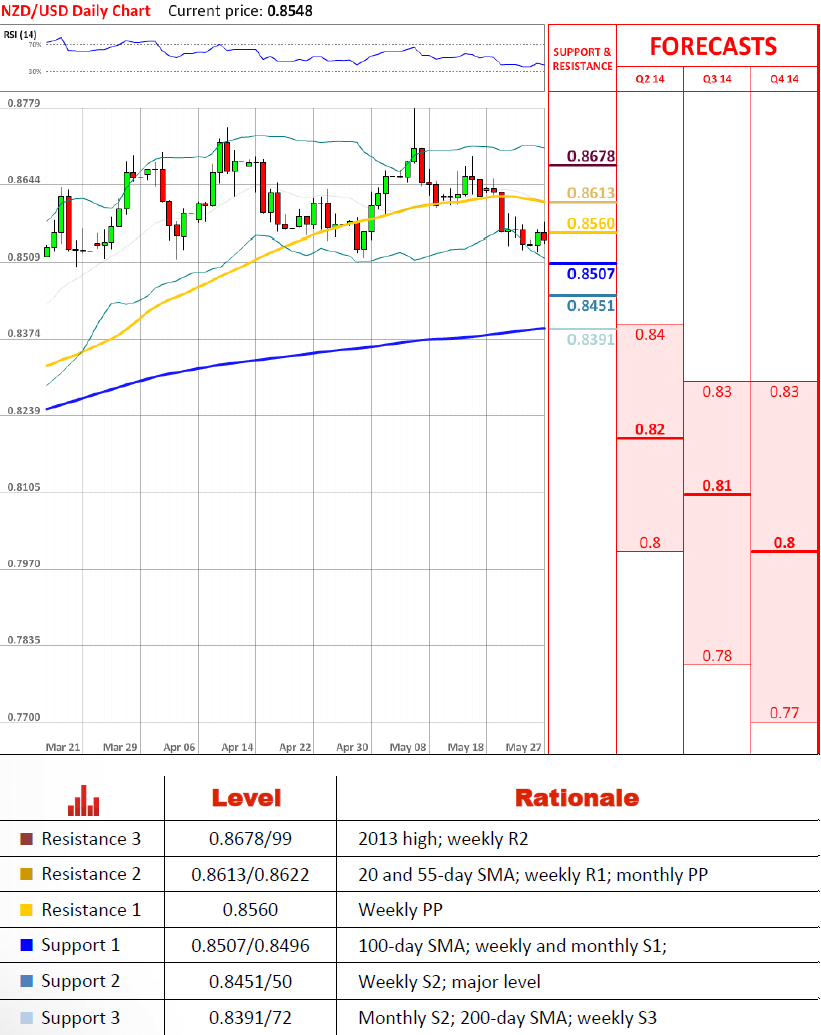This screenshot has width=821, height=1035.
Task: Click the 0.8105 price axis label
Action: pos(24,487)
